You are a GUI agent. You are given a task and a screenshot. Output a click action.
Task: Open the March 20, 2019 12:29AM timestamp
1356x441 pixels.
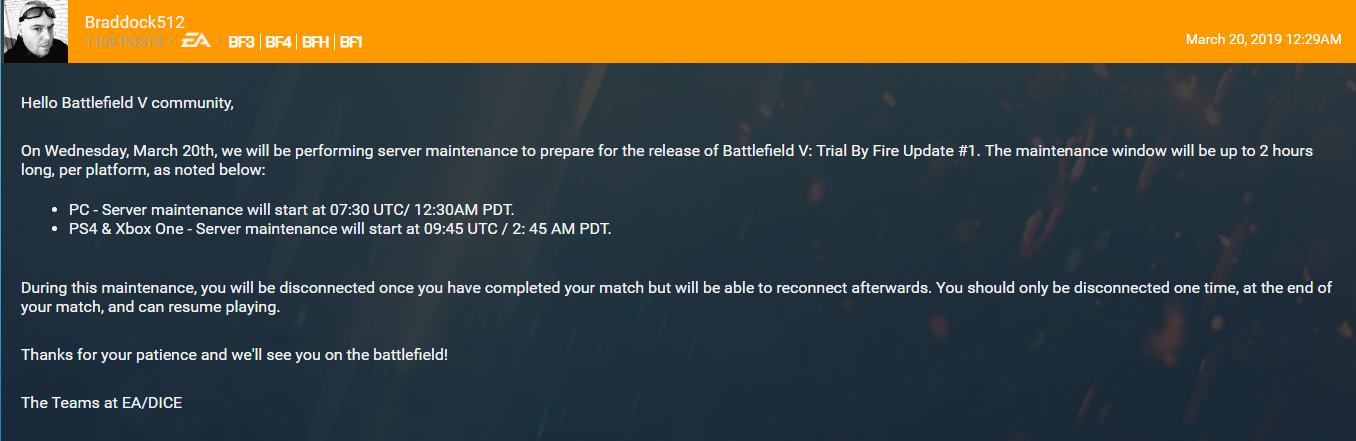click(x=1263, y=39)
